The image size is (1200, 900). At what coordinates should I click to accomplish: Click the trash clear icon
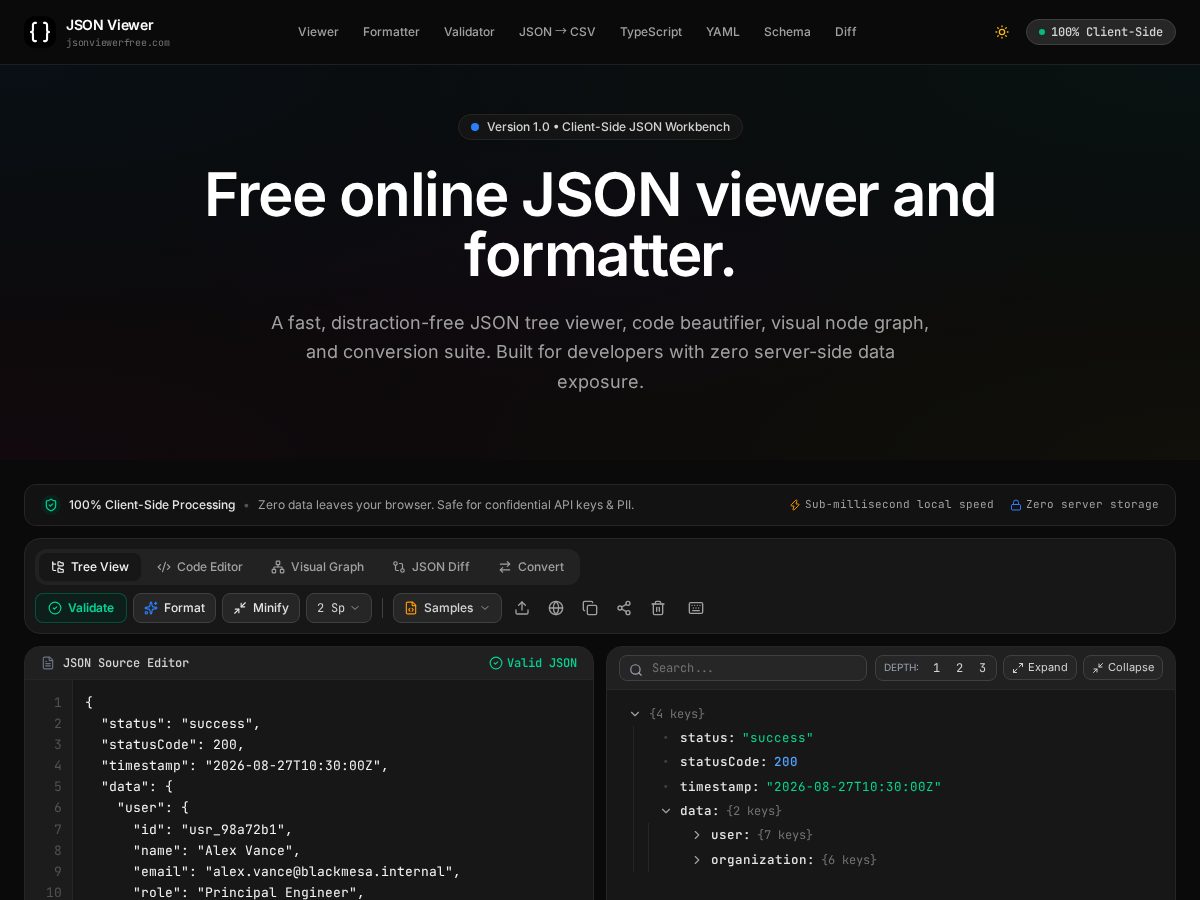click(658, 608)
